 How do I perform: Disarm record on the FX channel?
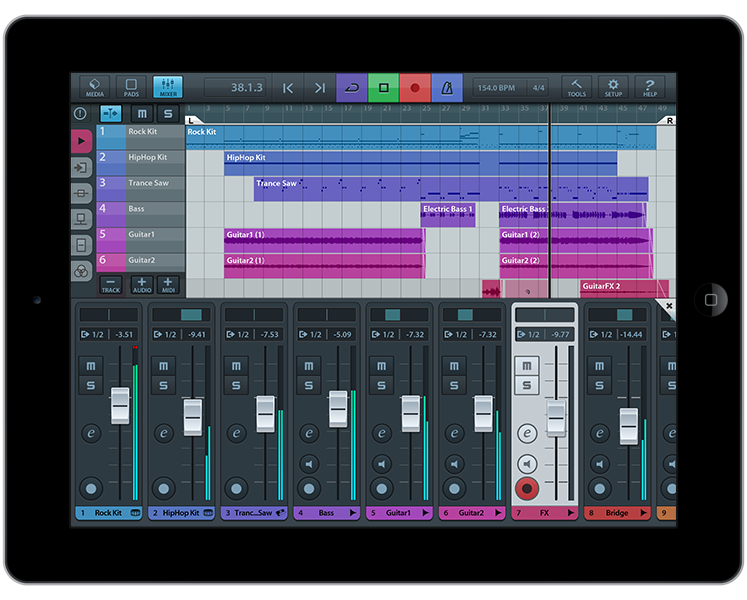tap(527, 488)
